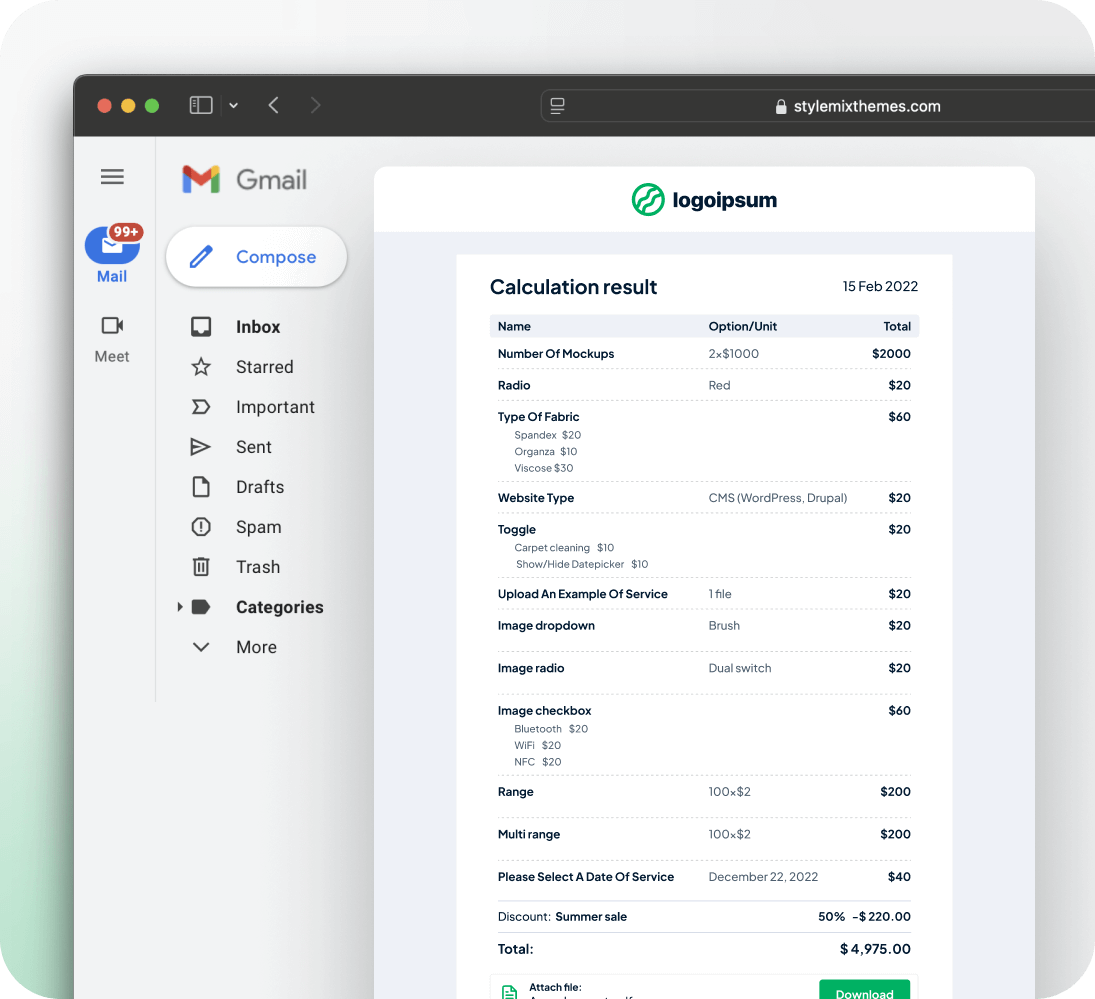
Task: Open Gmail main menu hamburger icon
Action: (112, 177)
